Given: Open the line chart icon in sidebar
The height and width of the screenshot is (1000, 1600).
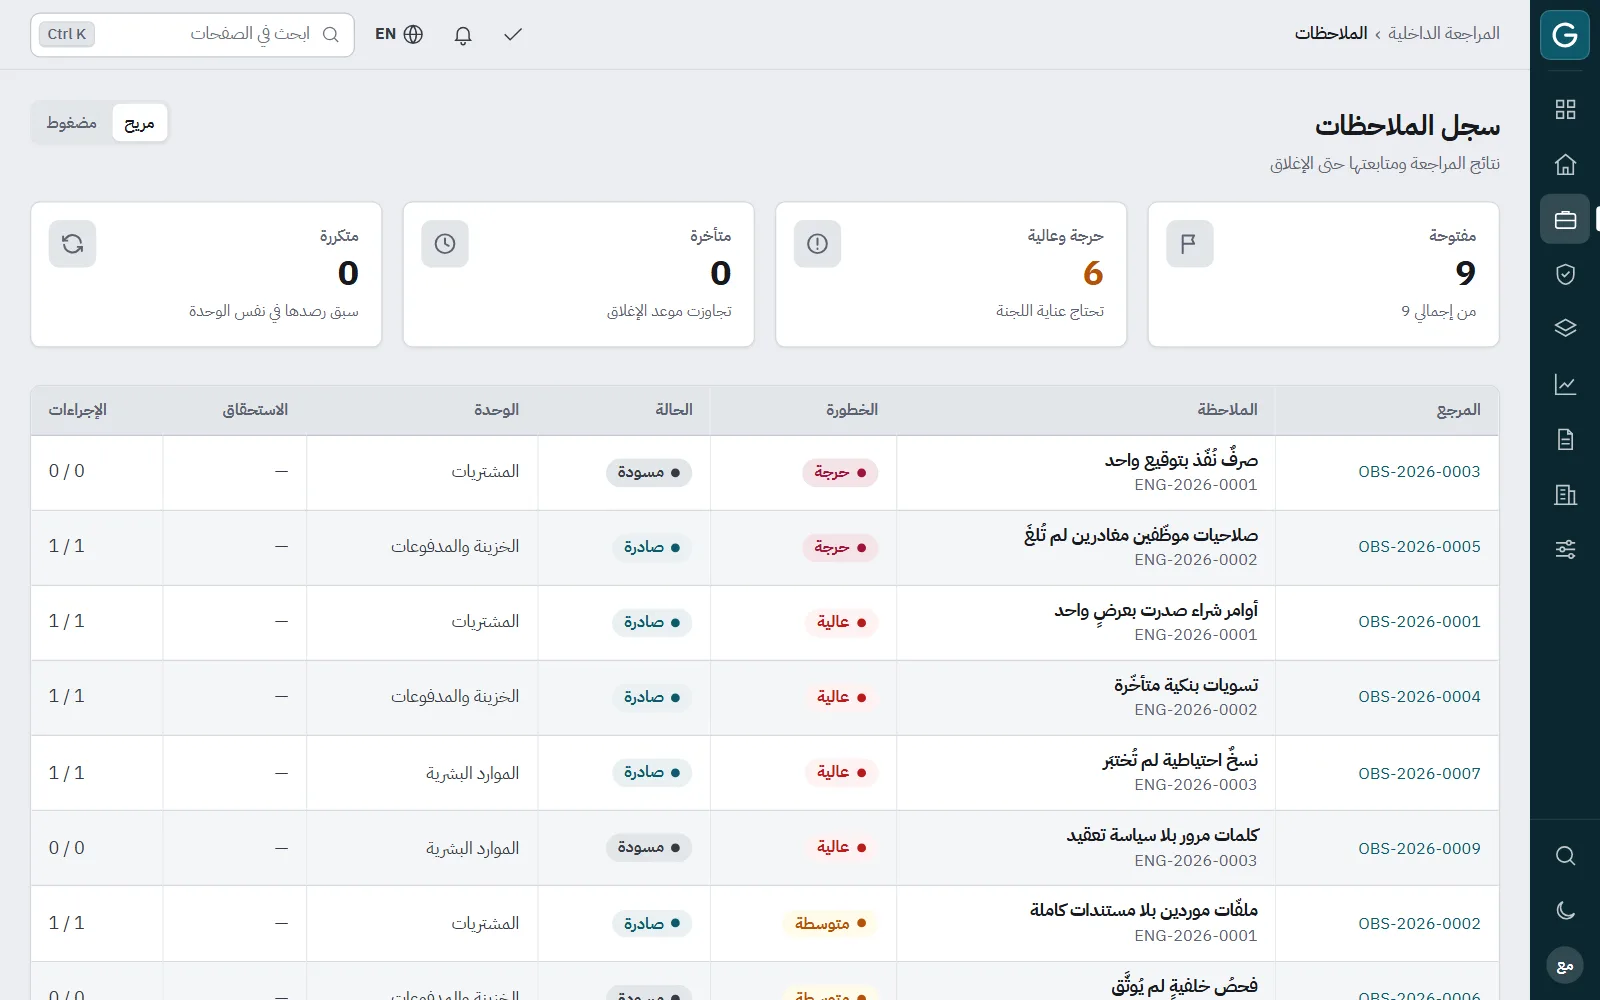Looking at the screenshot, I should tap(1565, 384).
